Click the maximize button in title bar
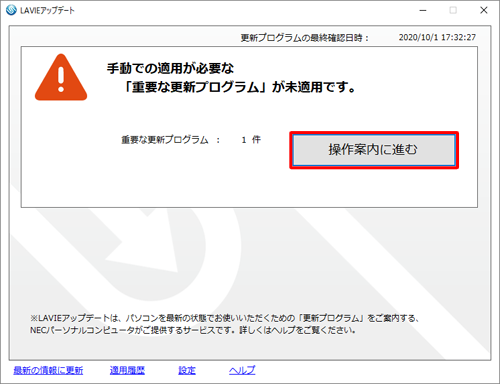 tap(453, 10)
